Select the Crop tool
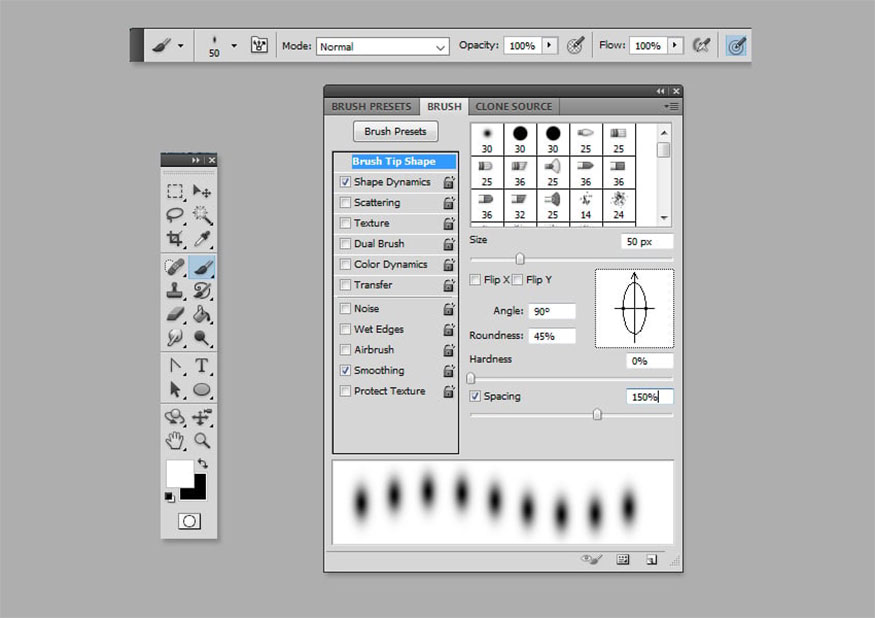Screen dimensions: 875x618 [x=175, y=239]
